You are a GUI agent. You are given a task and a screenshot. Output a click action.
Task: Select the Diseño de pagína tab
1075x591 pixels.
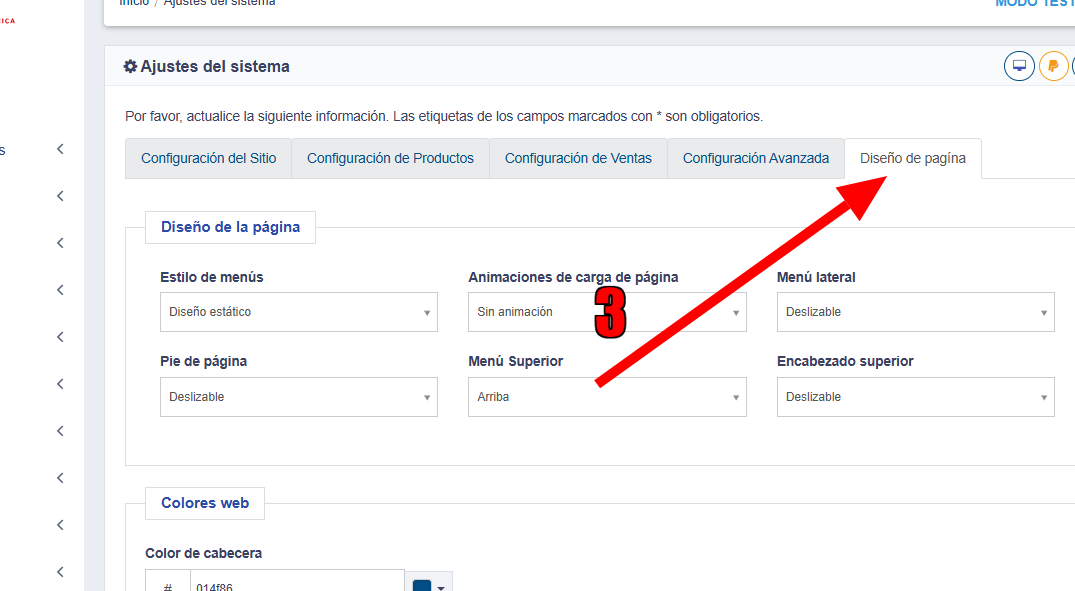pyautogui.click(x=912, y=158)
